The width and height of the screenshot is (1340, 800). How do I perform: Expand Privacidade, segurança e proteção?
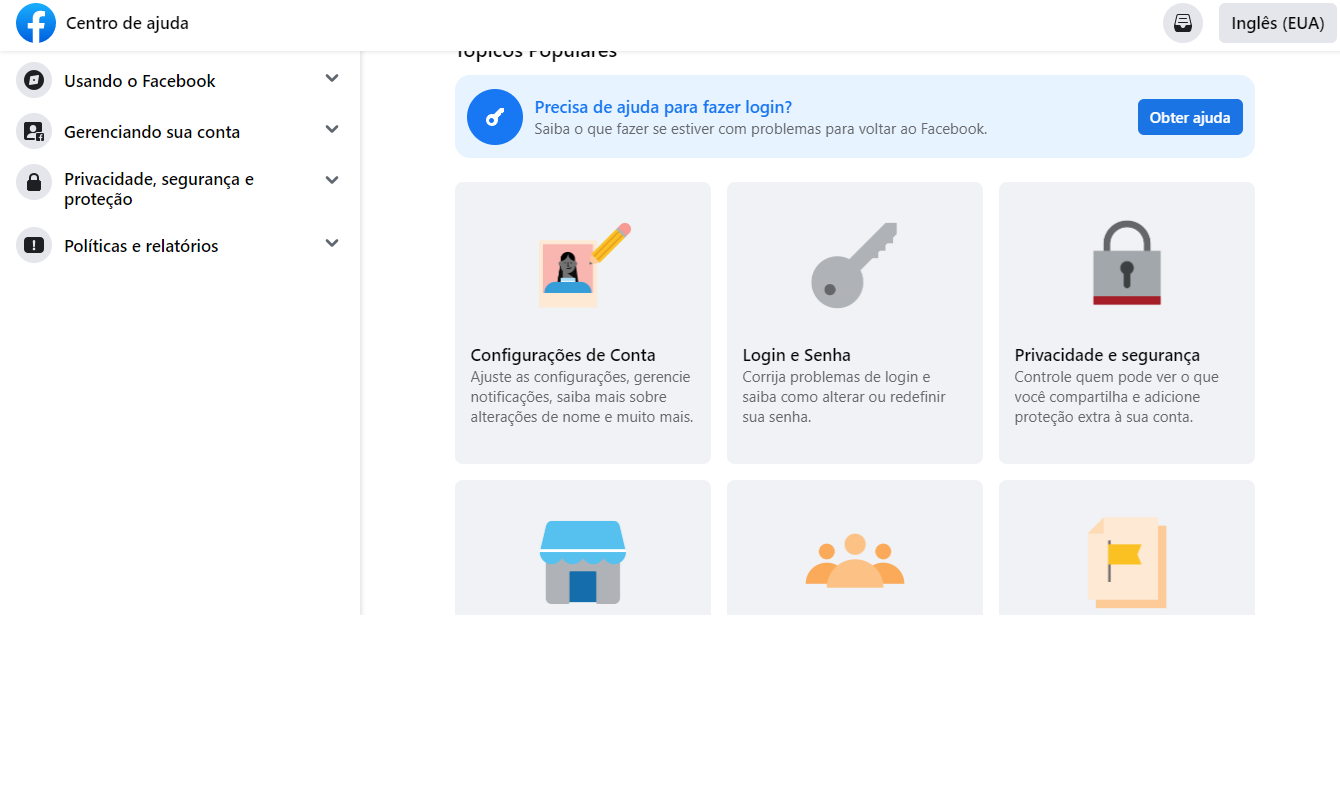[x=331, y=180]
